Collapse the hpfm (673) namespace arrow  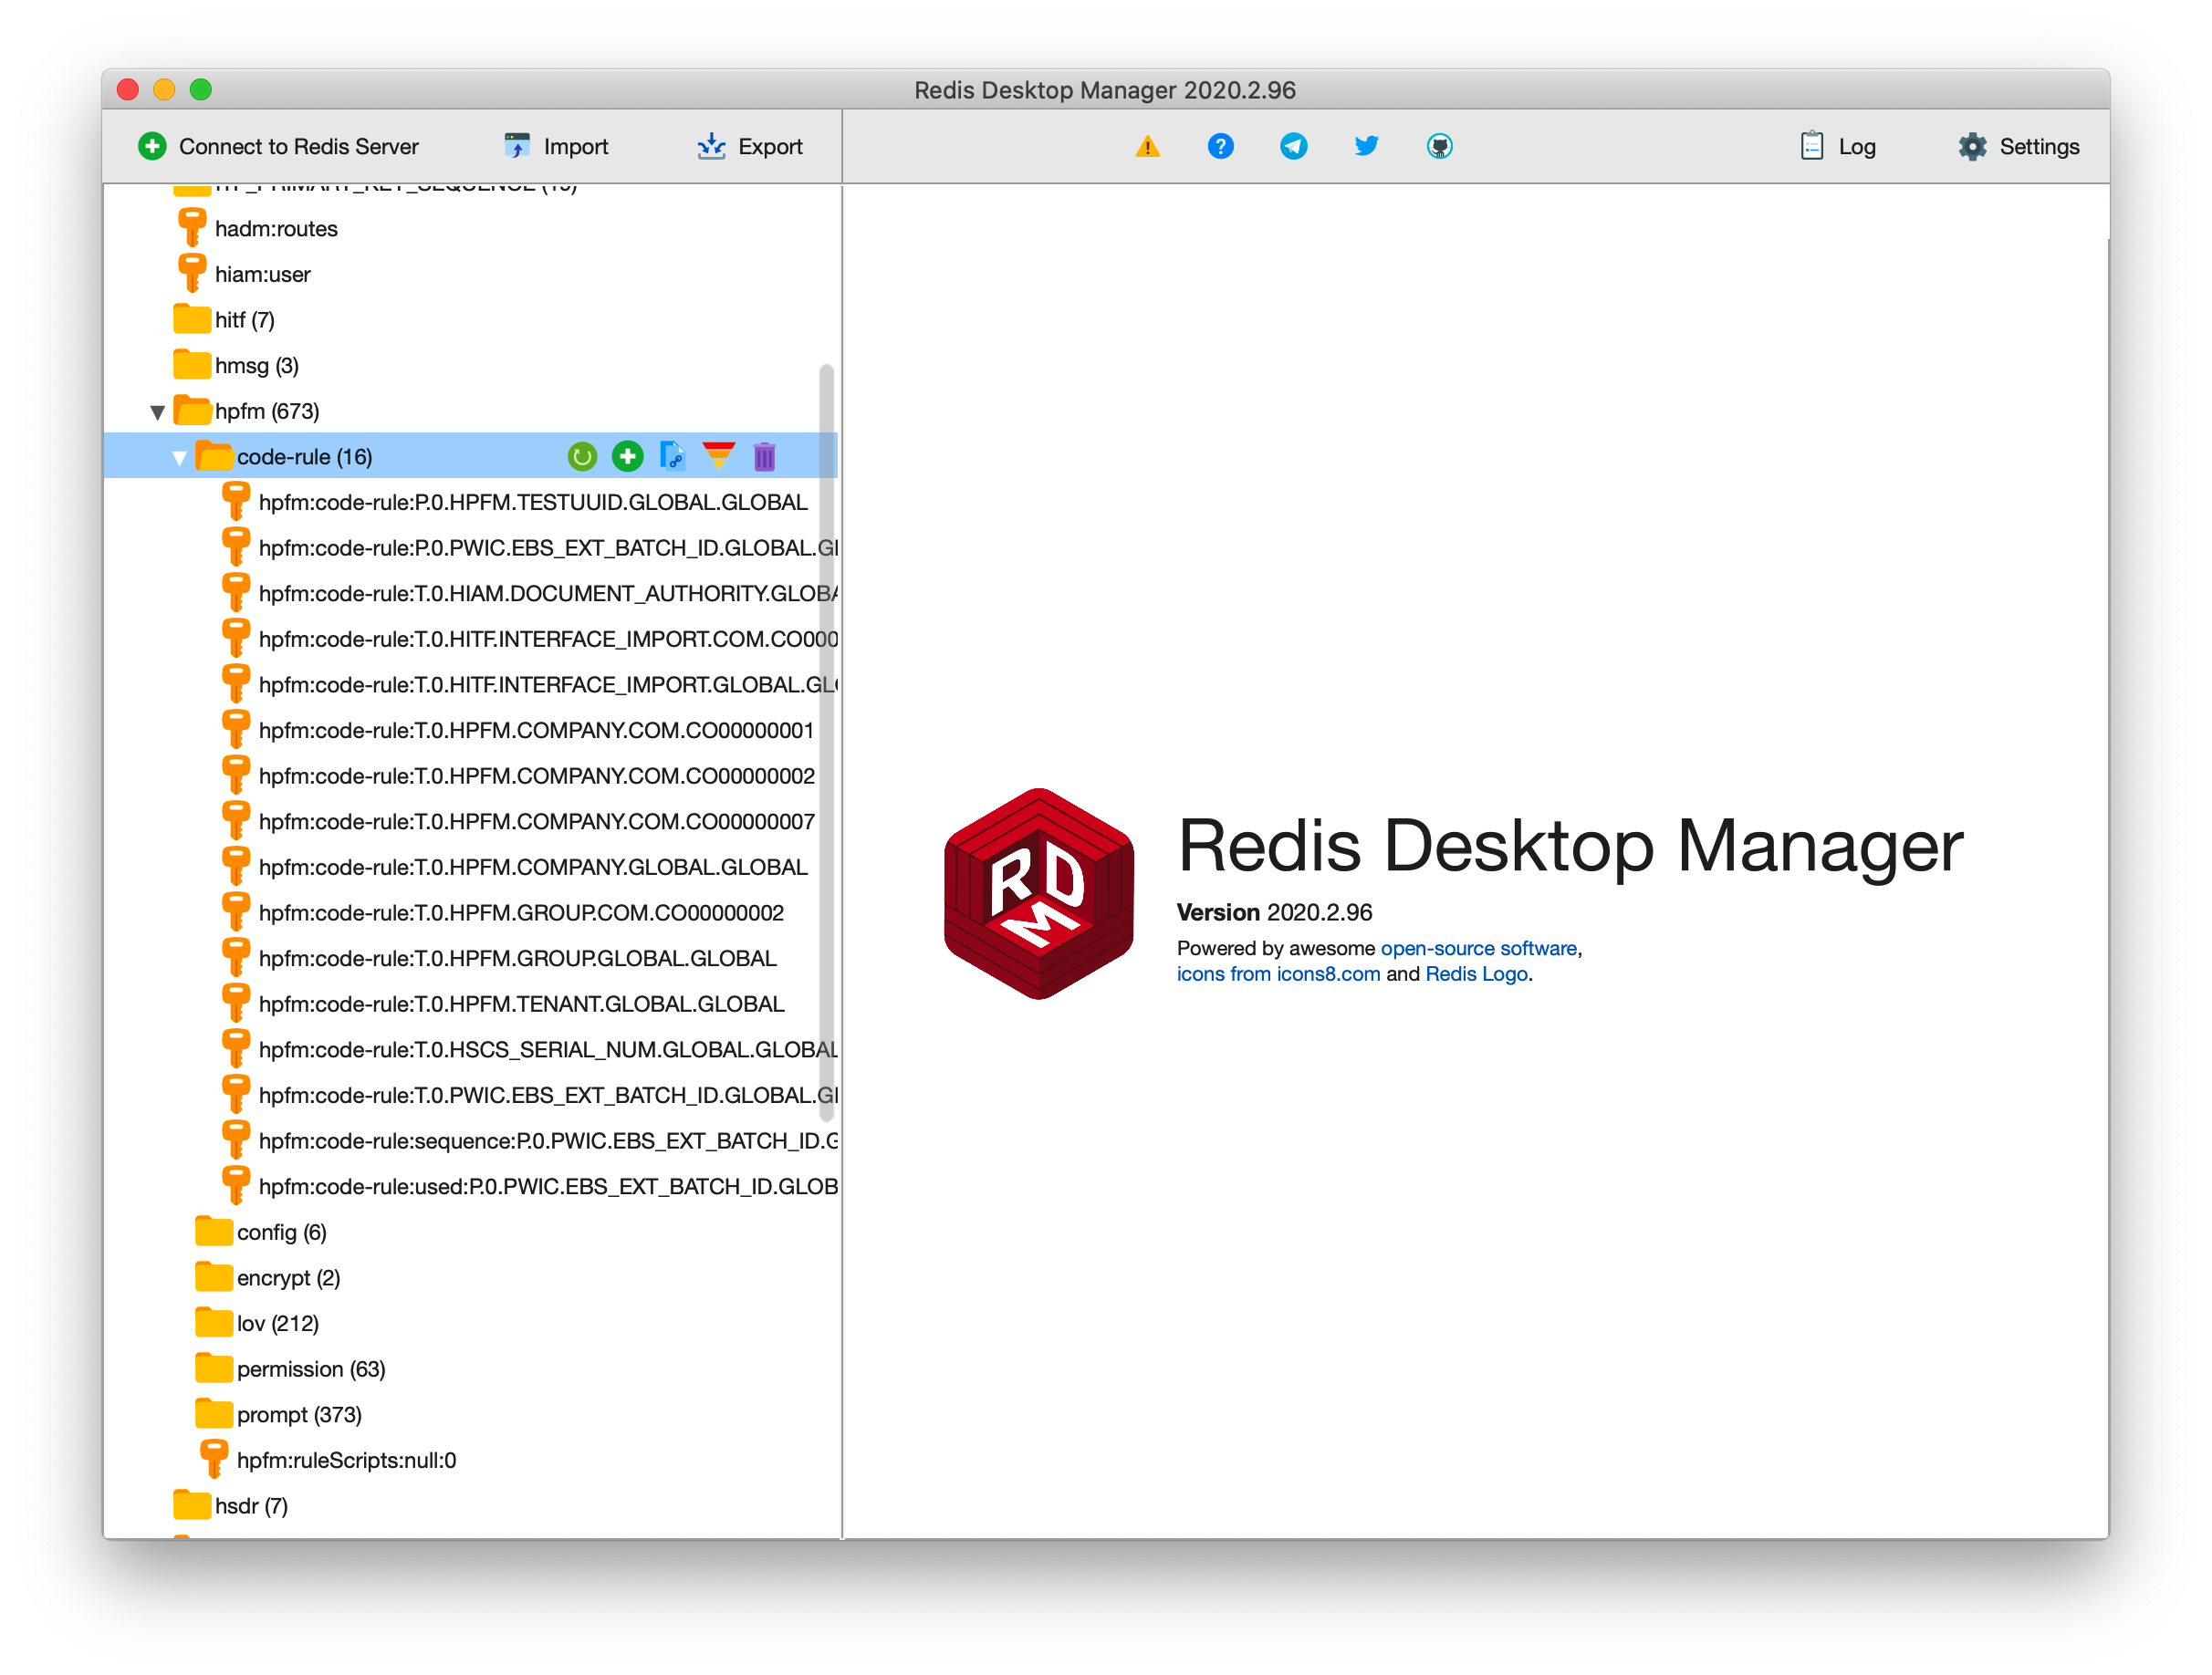click(x=157, y=412)
